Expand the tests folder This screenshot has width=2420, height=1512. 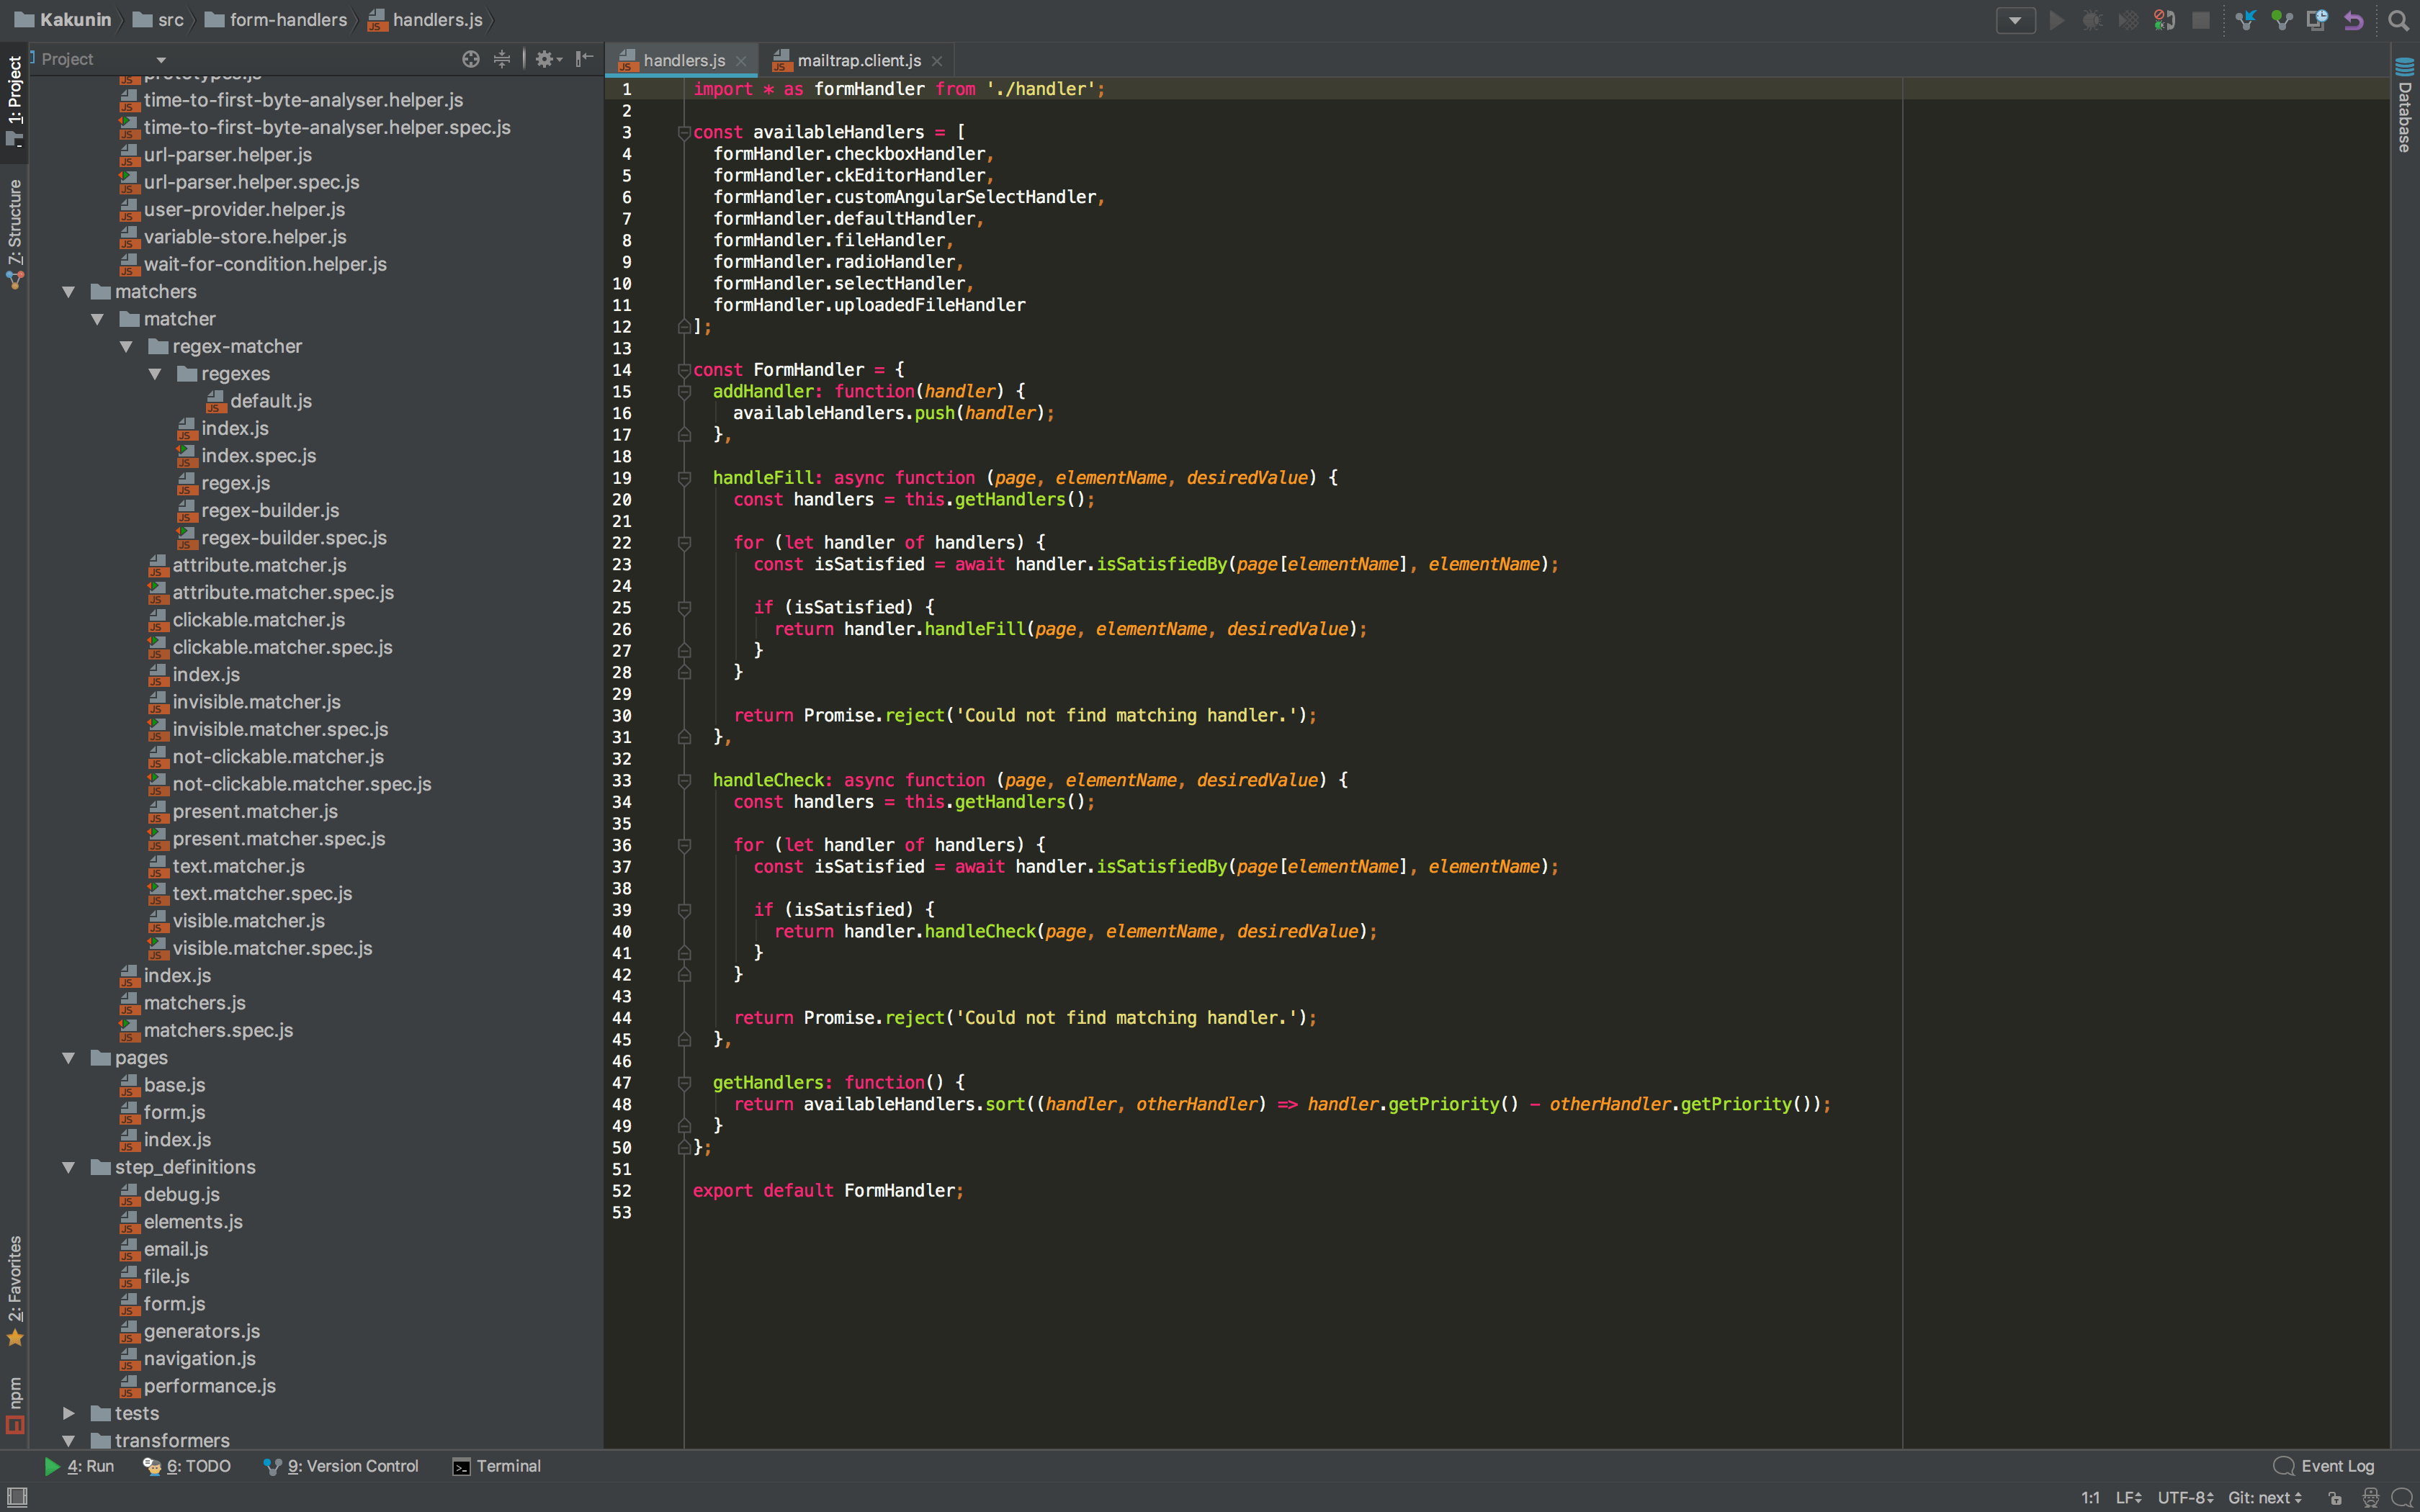[69, 1413]
